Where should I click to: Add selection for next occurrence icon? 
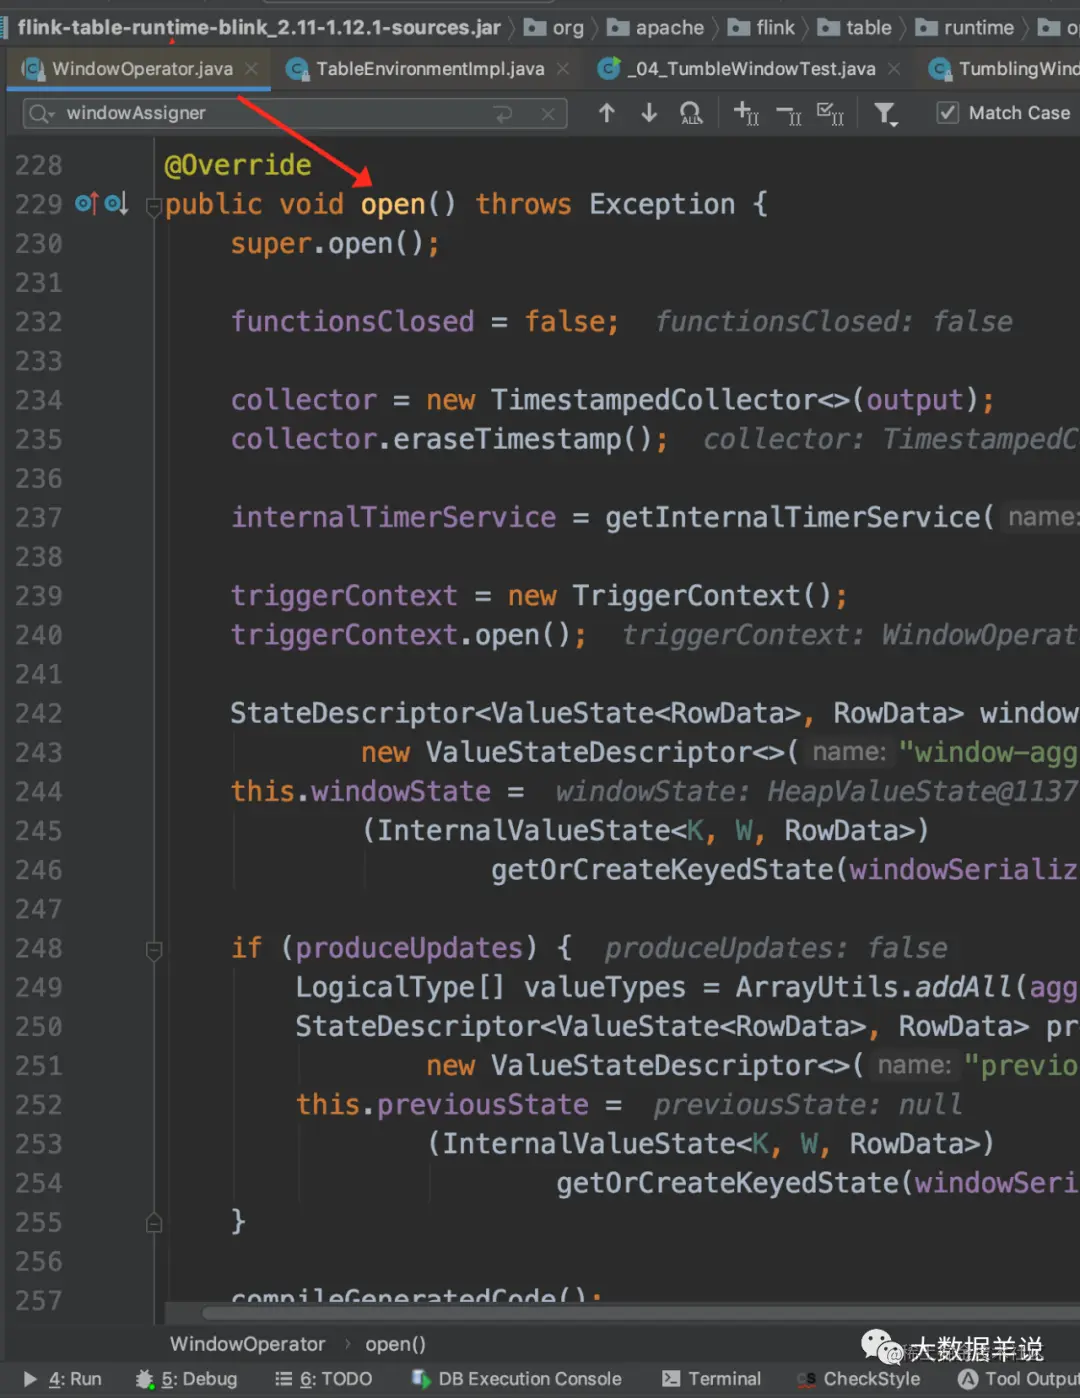point(746,113)
